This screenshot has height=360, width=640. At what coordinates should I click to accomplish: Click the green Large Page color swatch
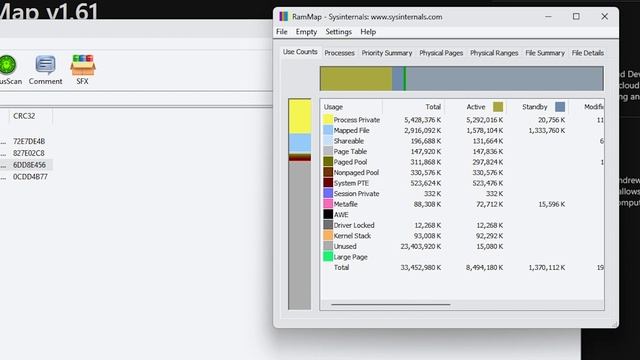(x=328, y=257)
